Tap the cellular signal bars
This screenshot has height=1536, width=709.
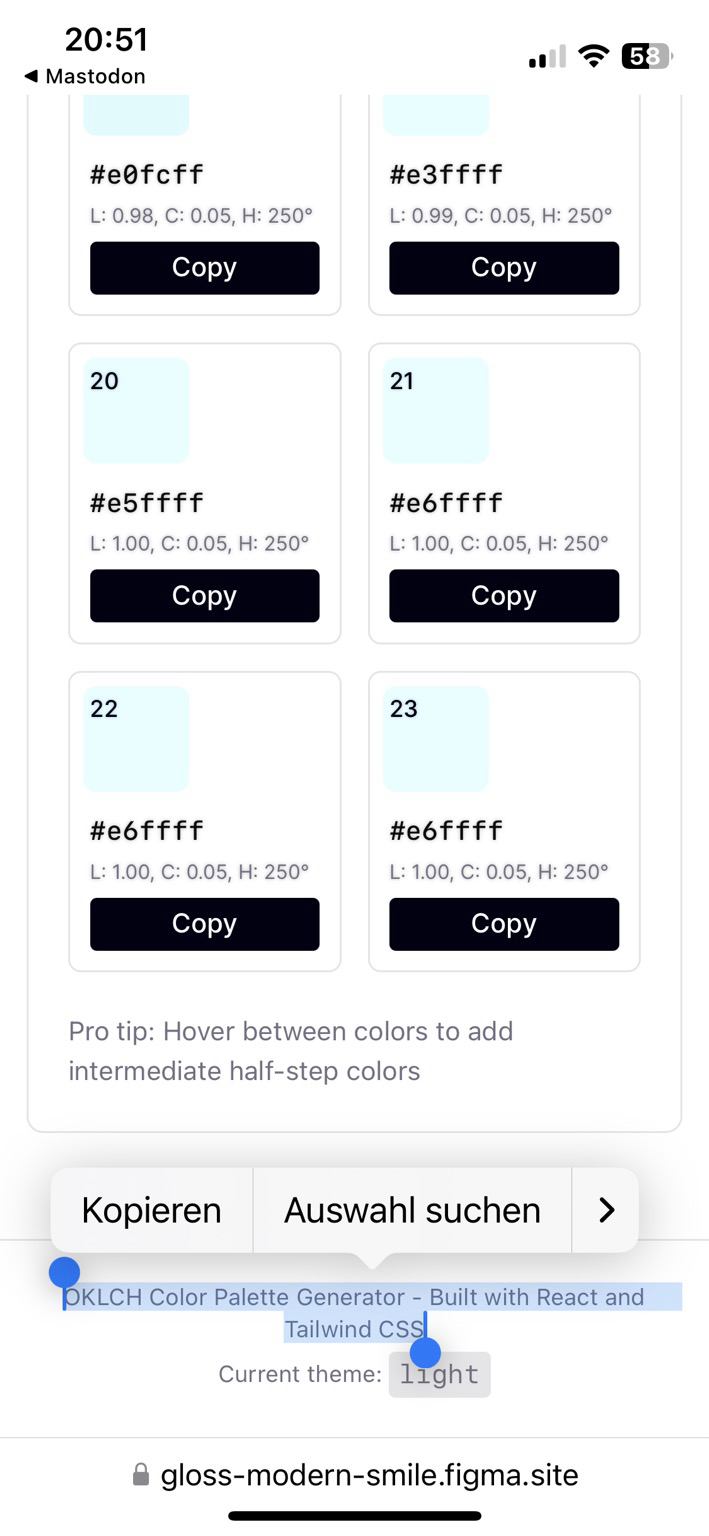pos(547,57)
